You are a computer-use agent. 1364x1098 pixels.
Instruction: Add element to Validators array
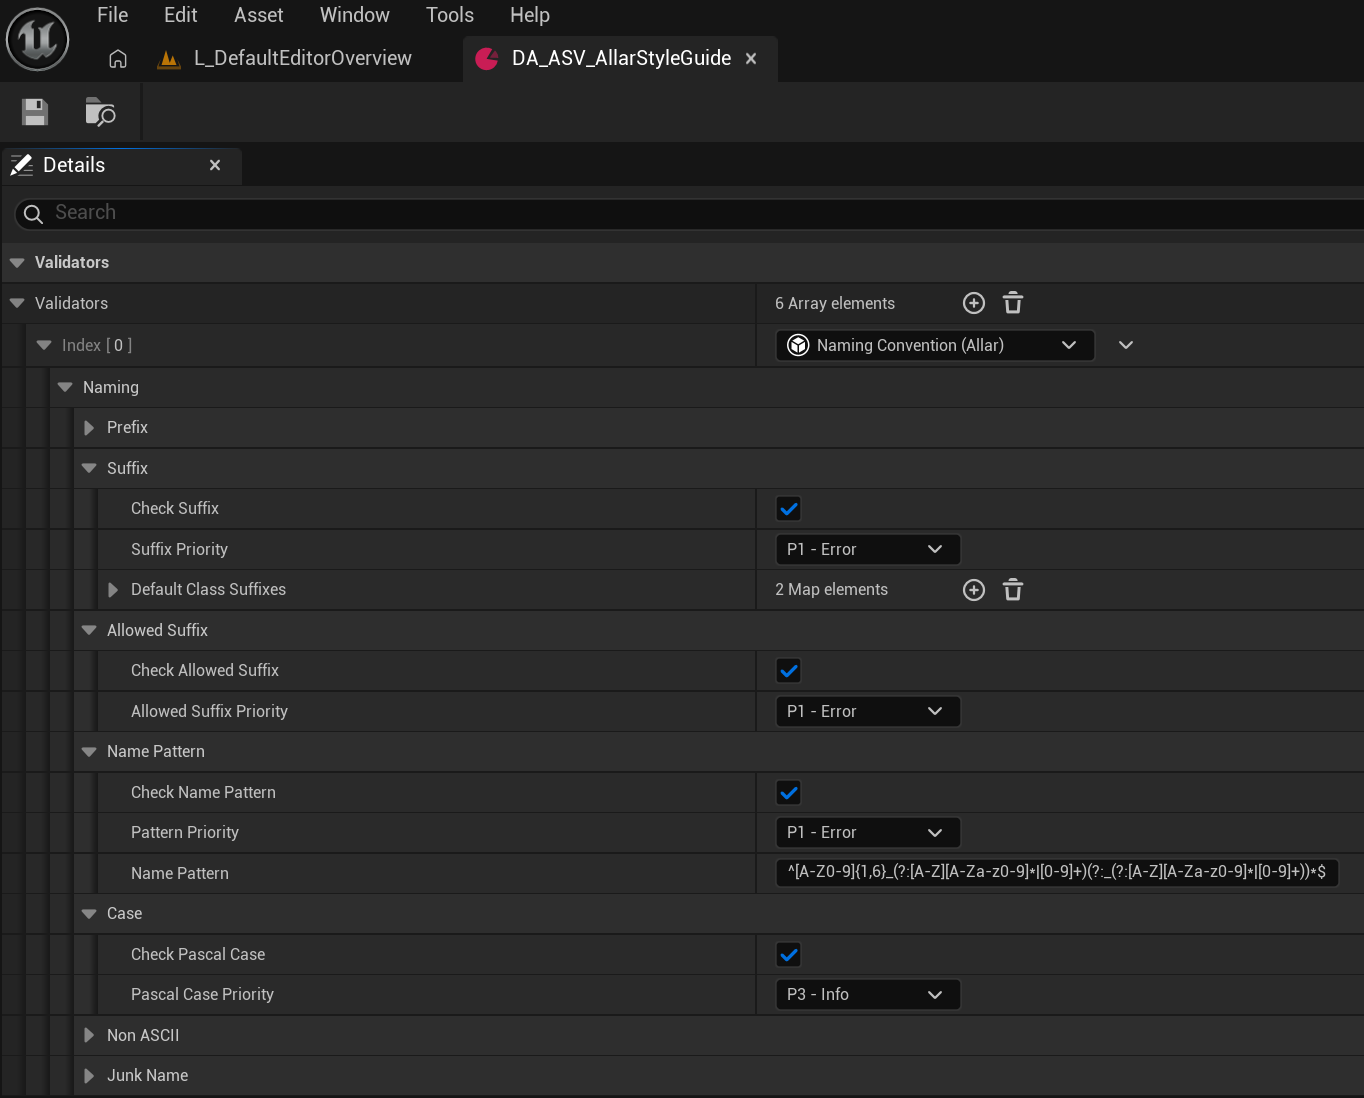[x=974, y=303]
